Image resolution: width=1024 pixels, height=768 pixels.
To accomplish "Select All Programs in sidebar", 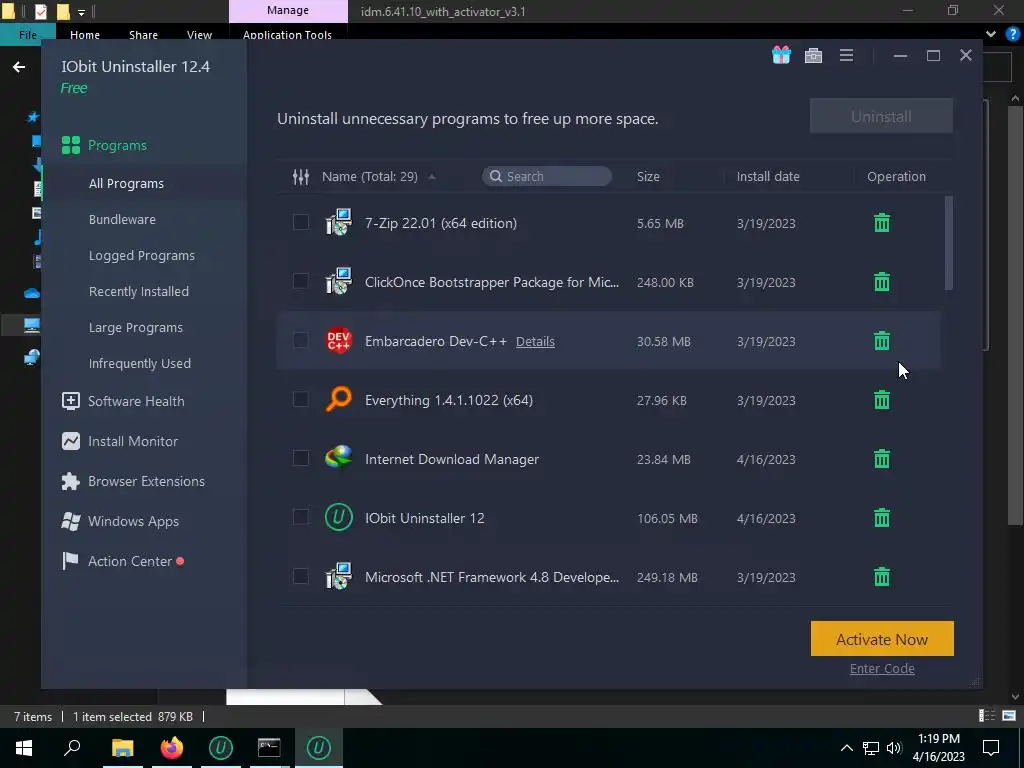I will 126,184.
